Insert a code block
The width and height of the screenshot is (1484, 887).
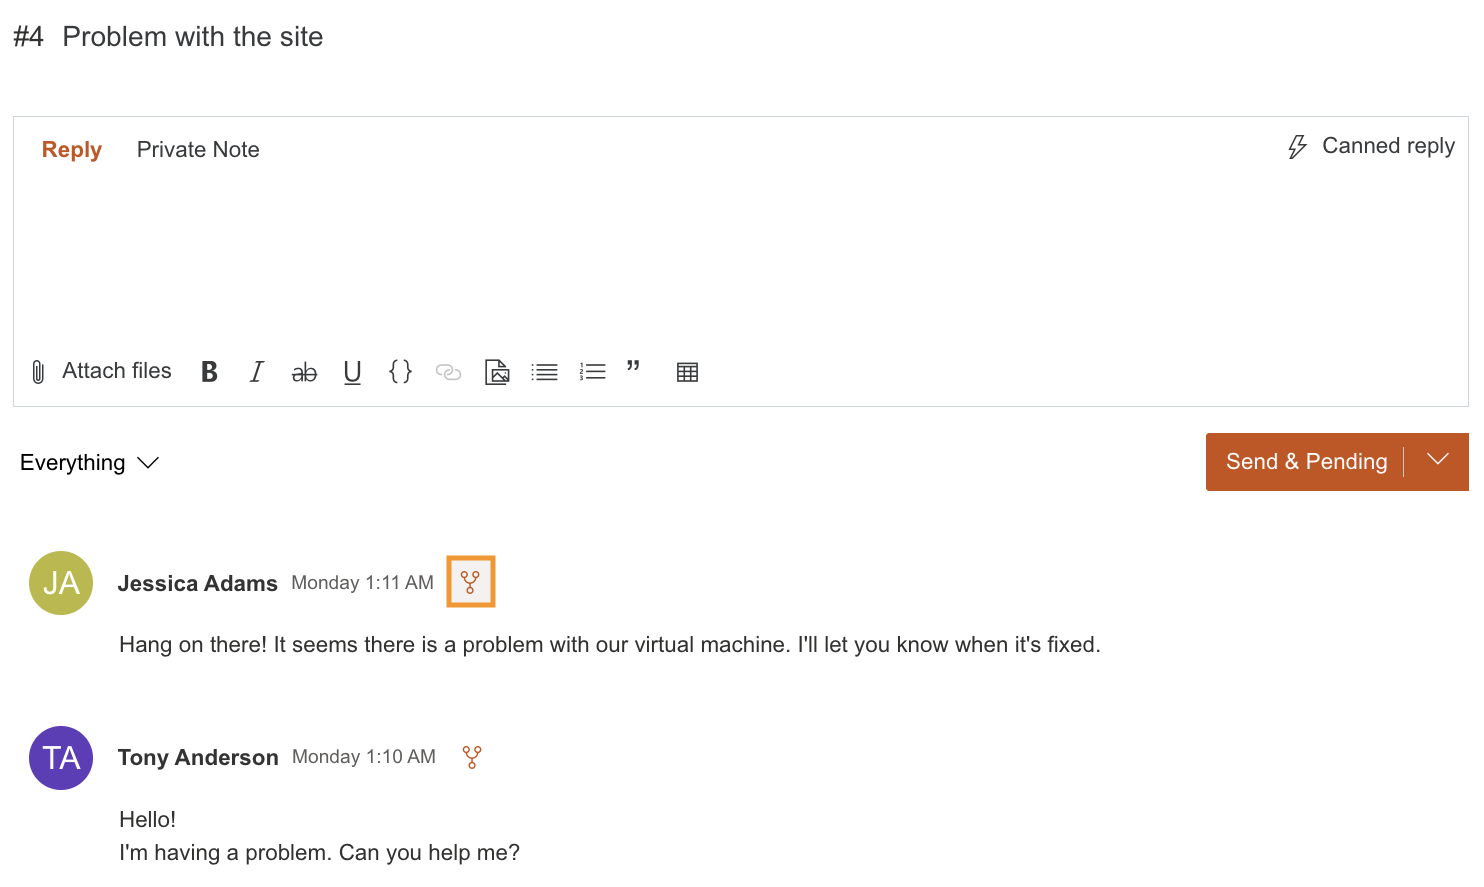[x=400, y=372]
